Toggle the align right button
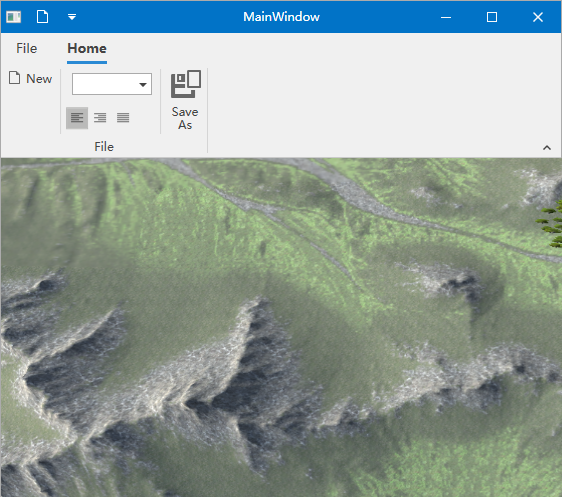 point(100,118)
